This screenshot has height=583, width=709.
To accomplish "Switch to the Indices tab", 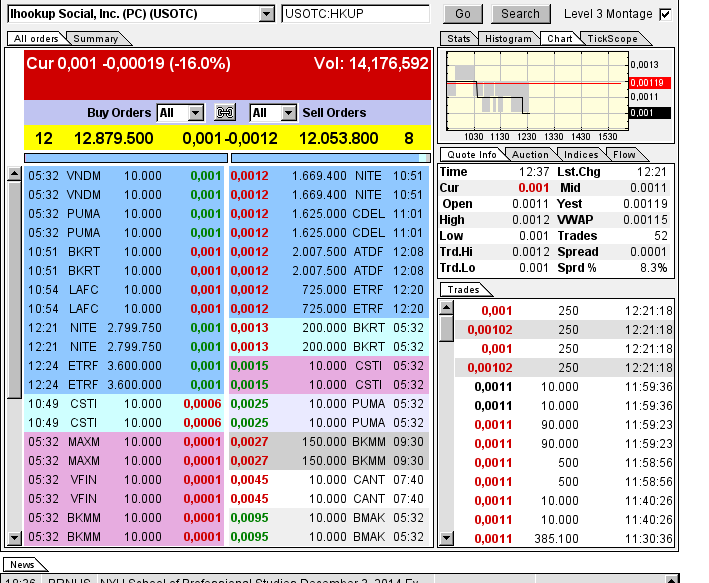I will [581, 155].
